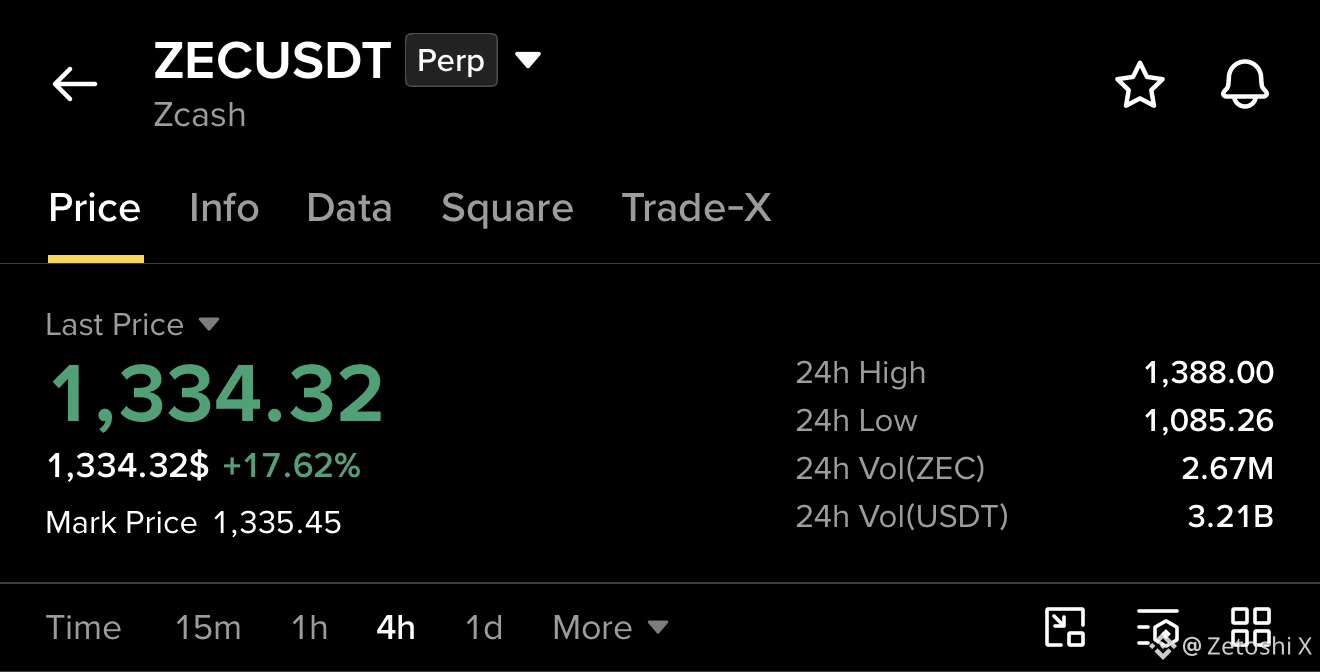The height and width of the screenshot is (672, 1320).
Task: Click the Mark Price value 1,335.45
Action: point(277,522)
